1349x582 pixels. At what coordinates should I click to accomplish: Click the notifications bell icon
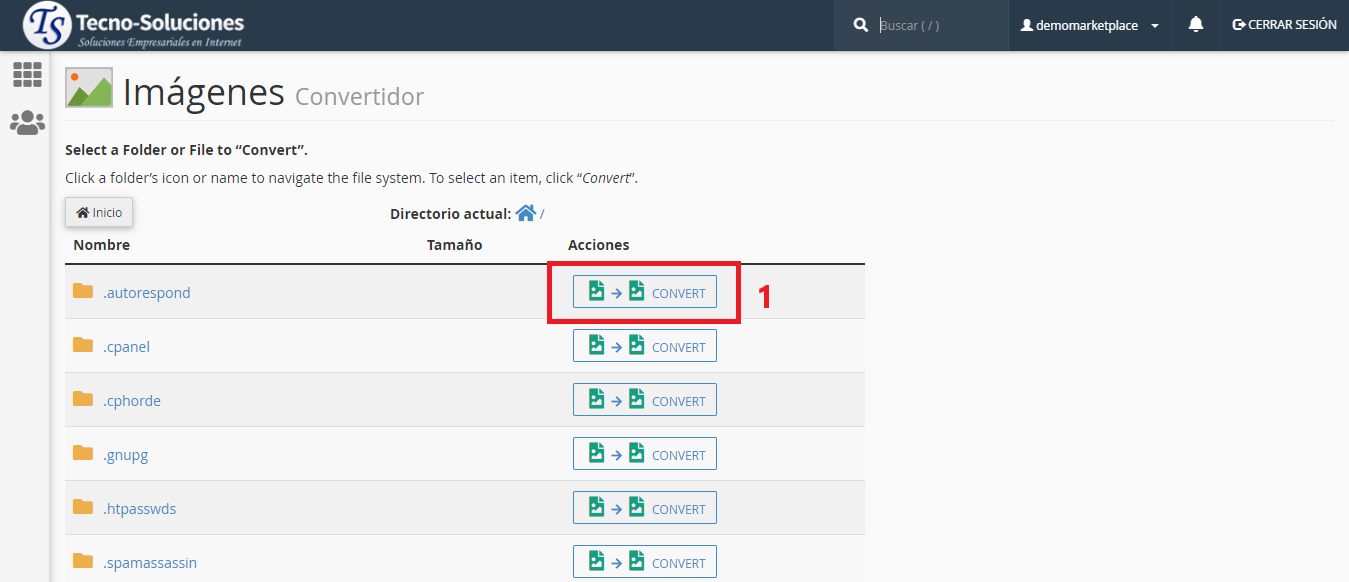[1195, 25]
